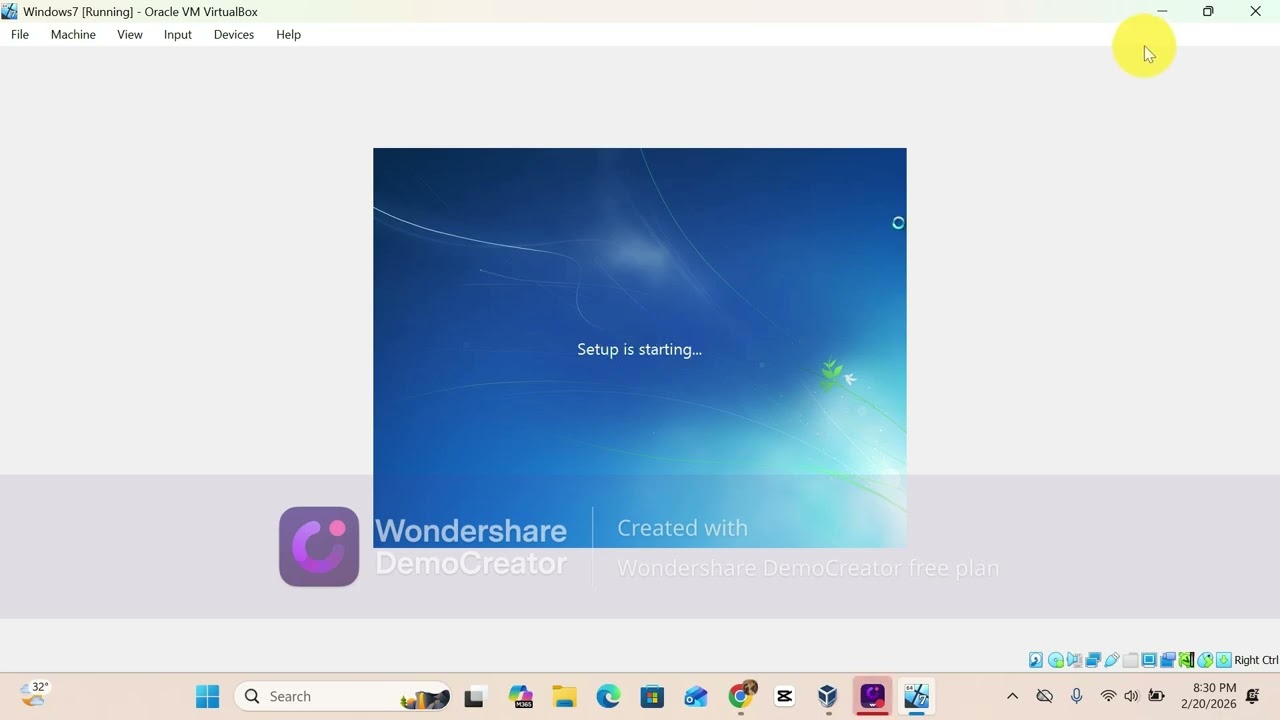Click the CPU execution status icon
The image size is (1280, 720).
(1186, 660)
